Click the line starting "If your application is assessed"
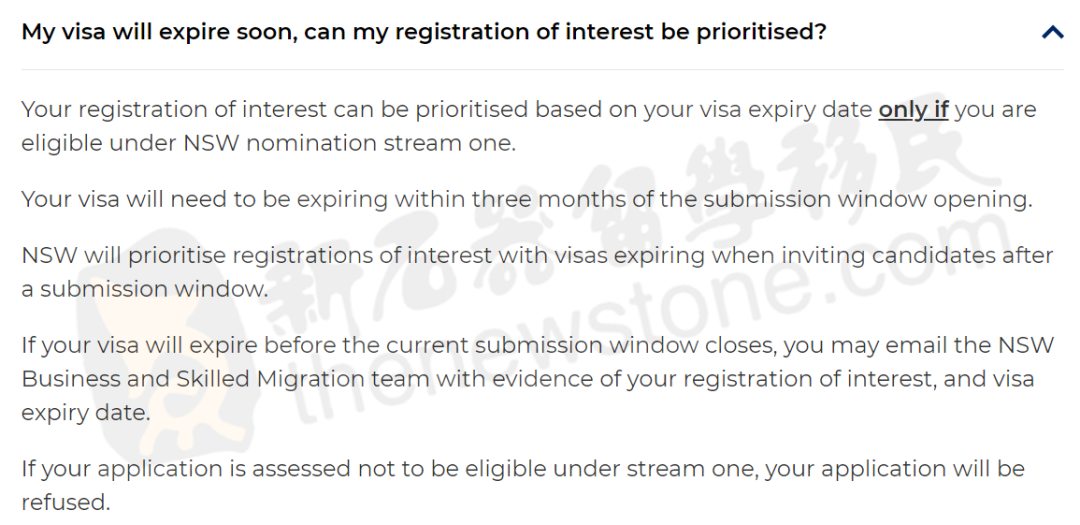 (523, 469)
